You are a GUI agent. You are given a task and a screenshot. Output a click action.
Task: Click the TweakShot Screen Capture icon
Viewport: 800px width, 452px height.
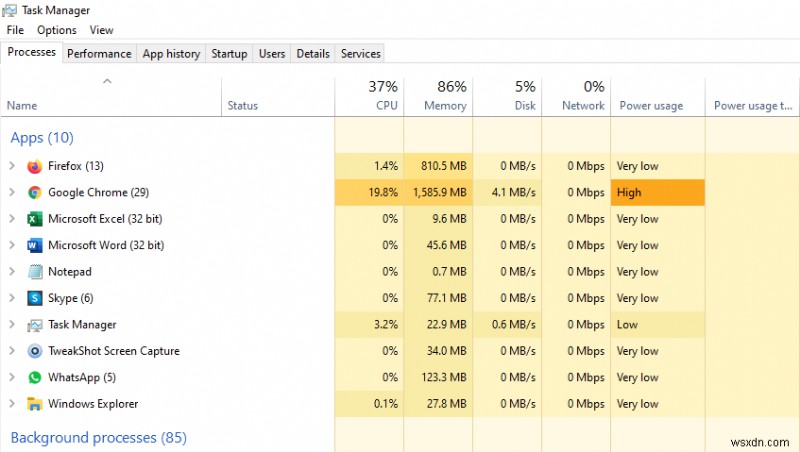tap(35, 351)
